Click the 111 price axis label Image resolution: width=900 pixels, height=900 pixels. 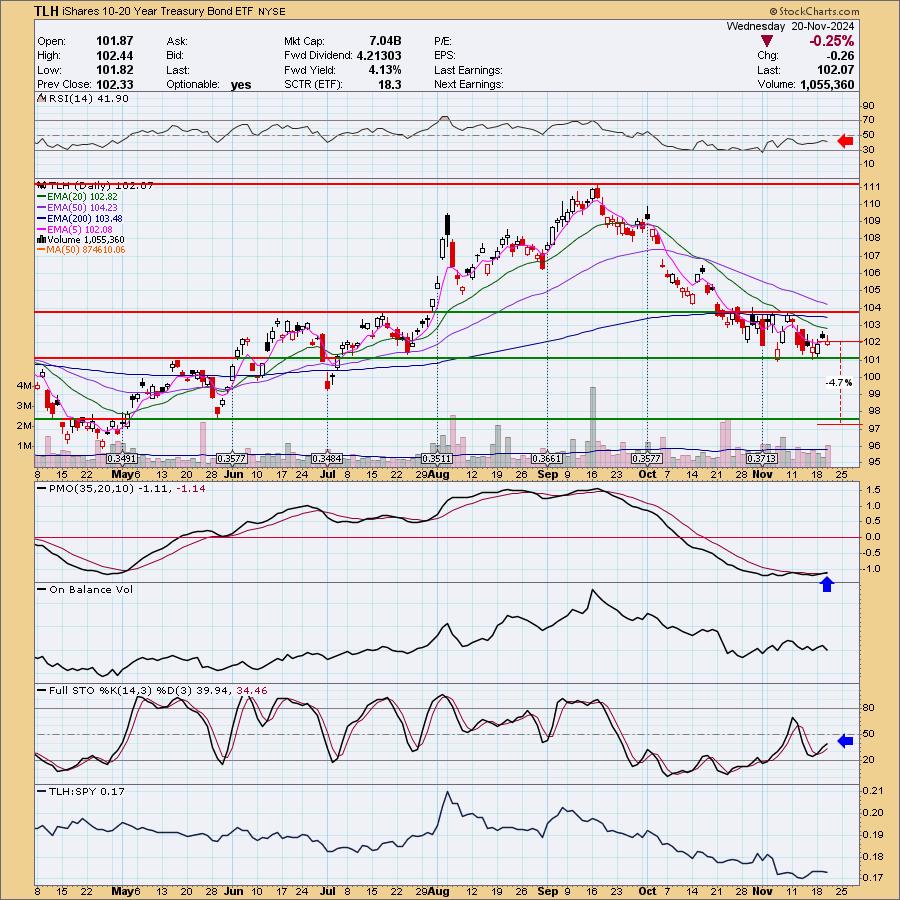pyautogui.click(x=873, y=187)
